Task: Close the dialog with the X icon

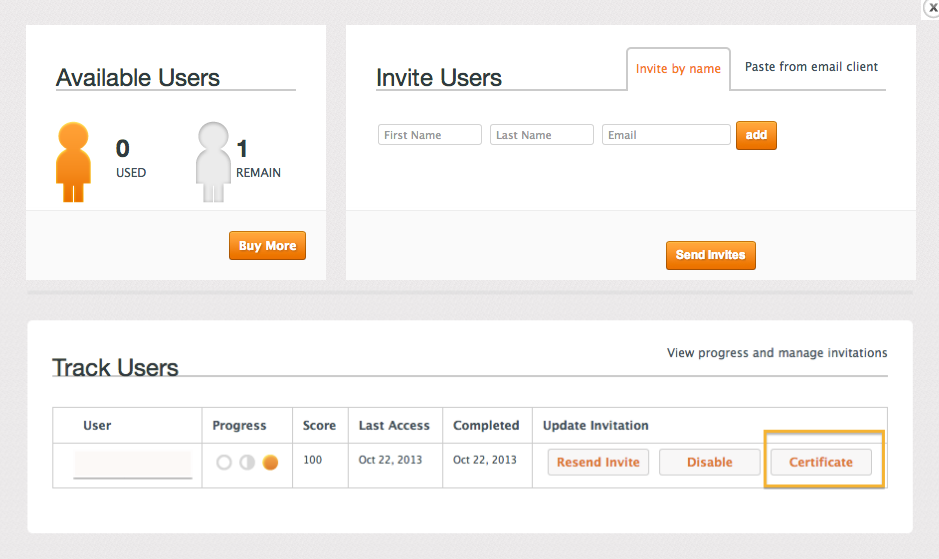Action: (x=929, y=8)
